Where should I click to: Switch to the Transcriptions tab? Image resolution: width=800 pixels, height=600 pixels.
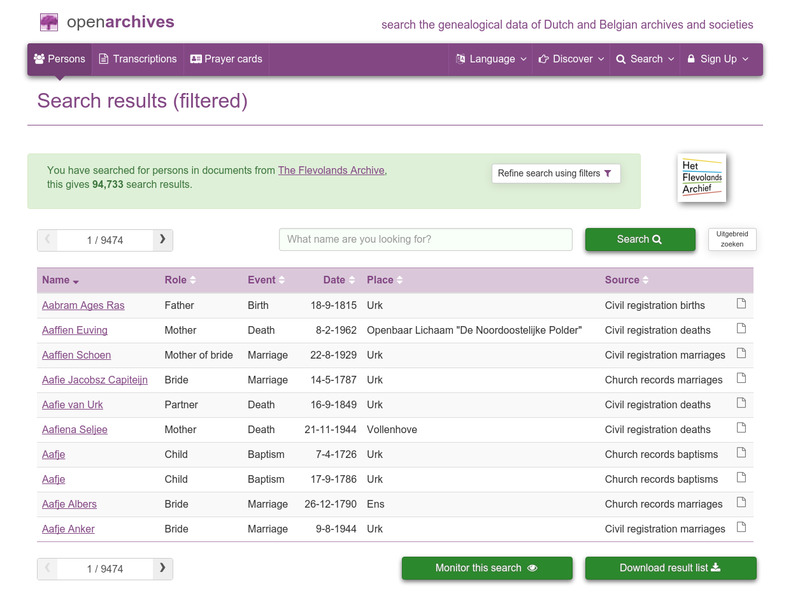(137, 58)
